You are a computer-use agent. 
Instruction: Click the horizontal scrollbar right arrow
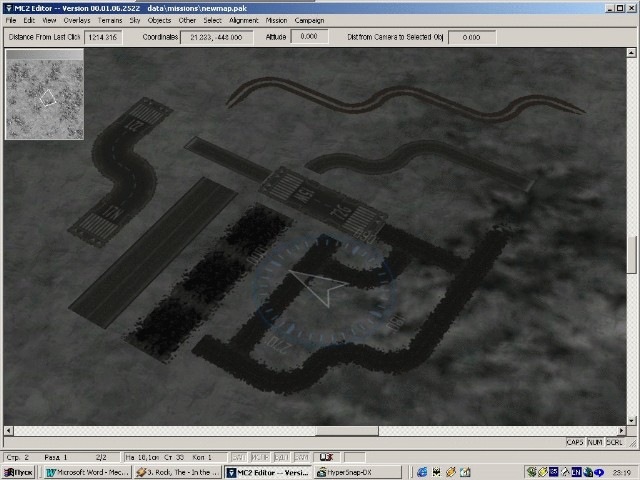[621, 431]
